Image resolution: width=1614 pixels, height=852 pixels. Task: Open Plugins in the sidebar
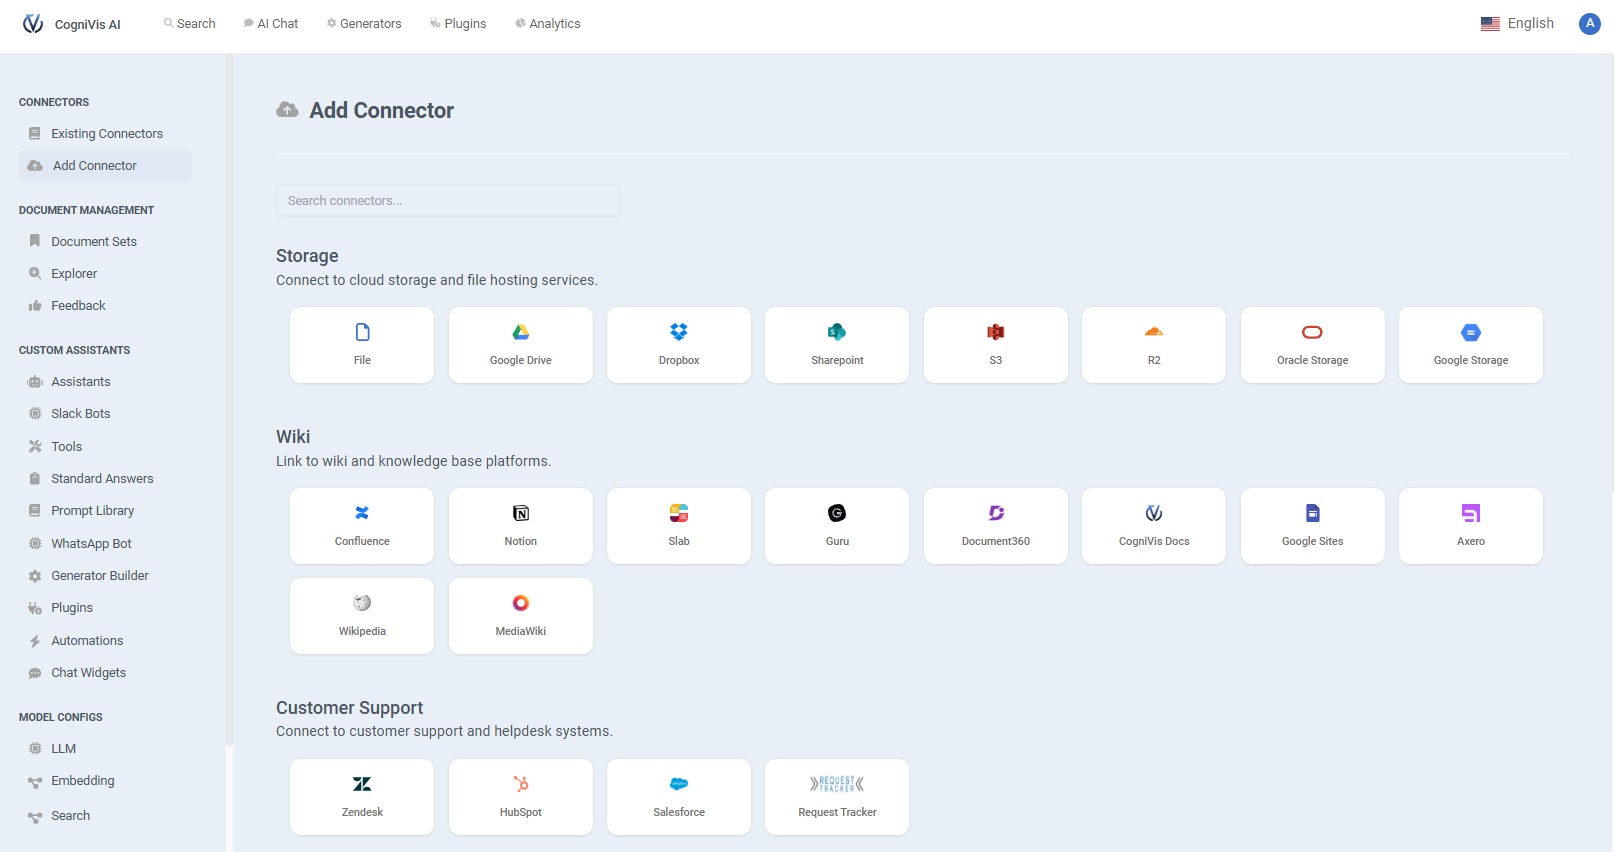(105, 607)
